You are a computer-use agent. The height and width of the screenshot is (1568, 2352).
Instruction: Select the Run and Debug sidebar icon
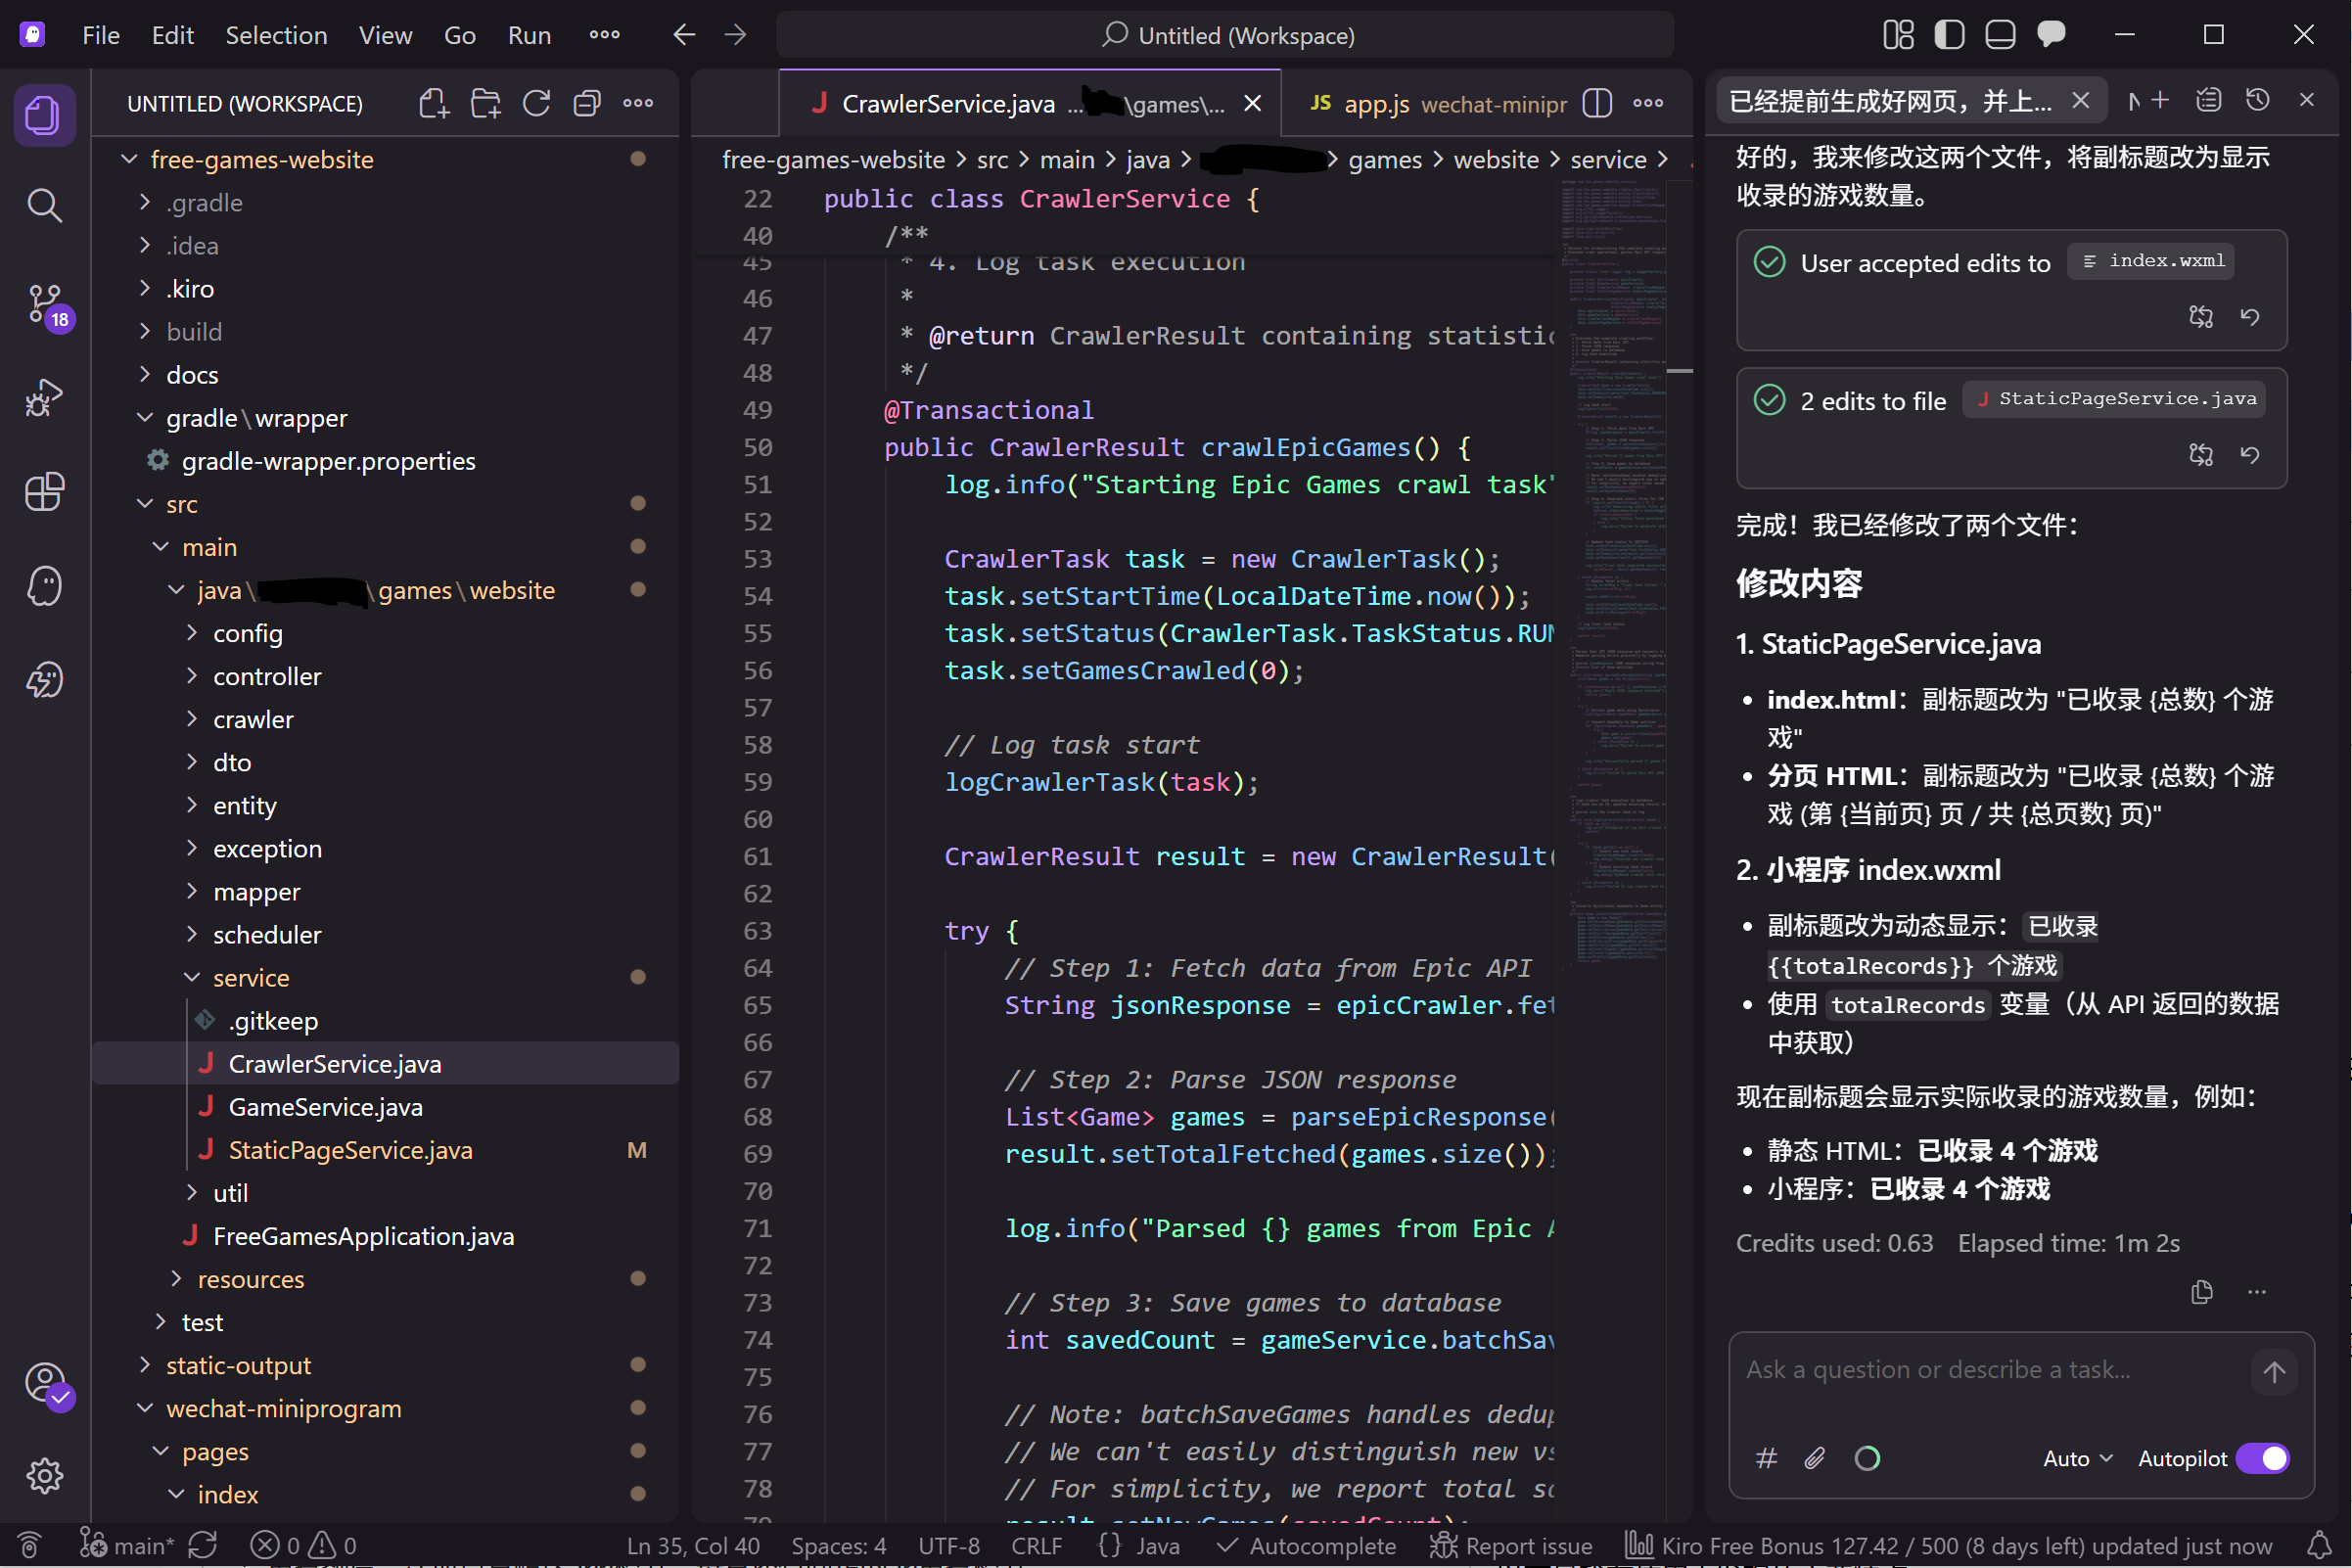pos(44,397)
